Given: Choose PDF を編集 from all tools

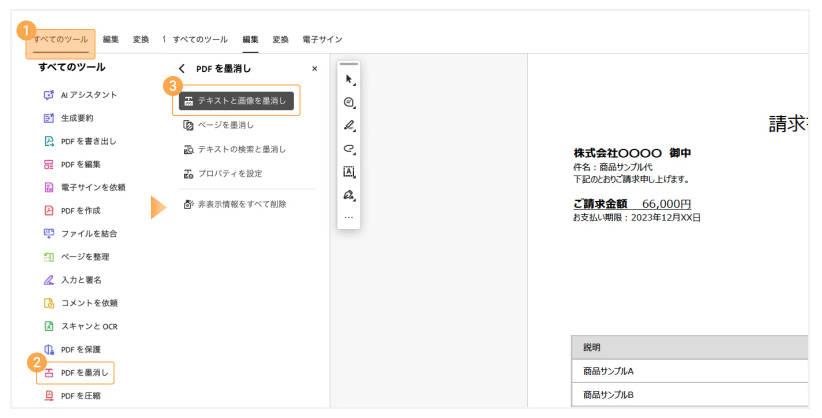Looking at the screenshot, I should 72,164.
